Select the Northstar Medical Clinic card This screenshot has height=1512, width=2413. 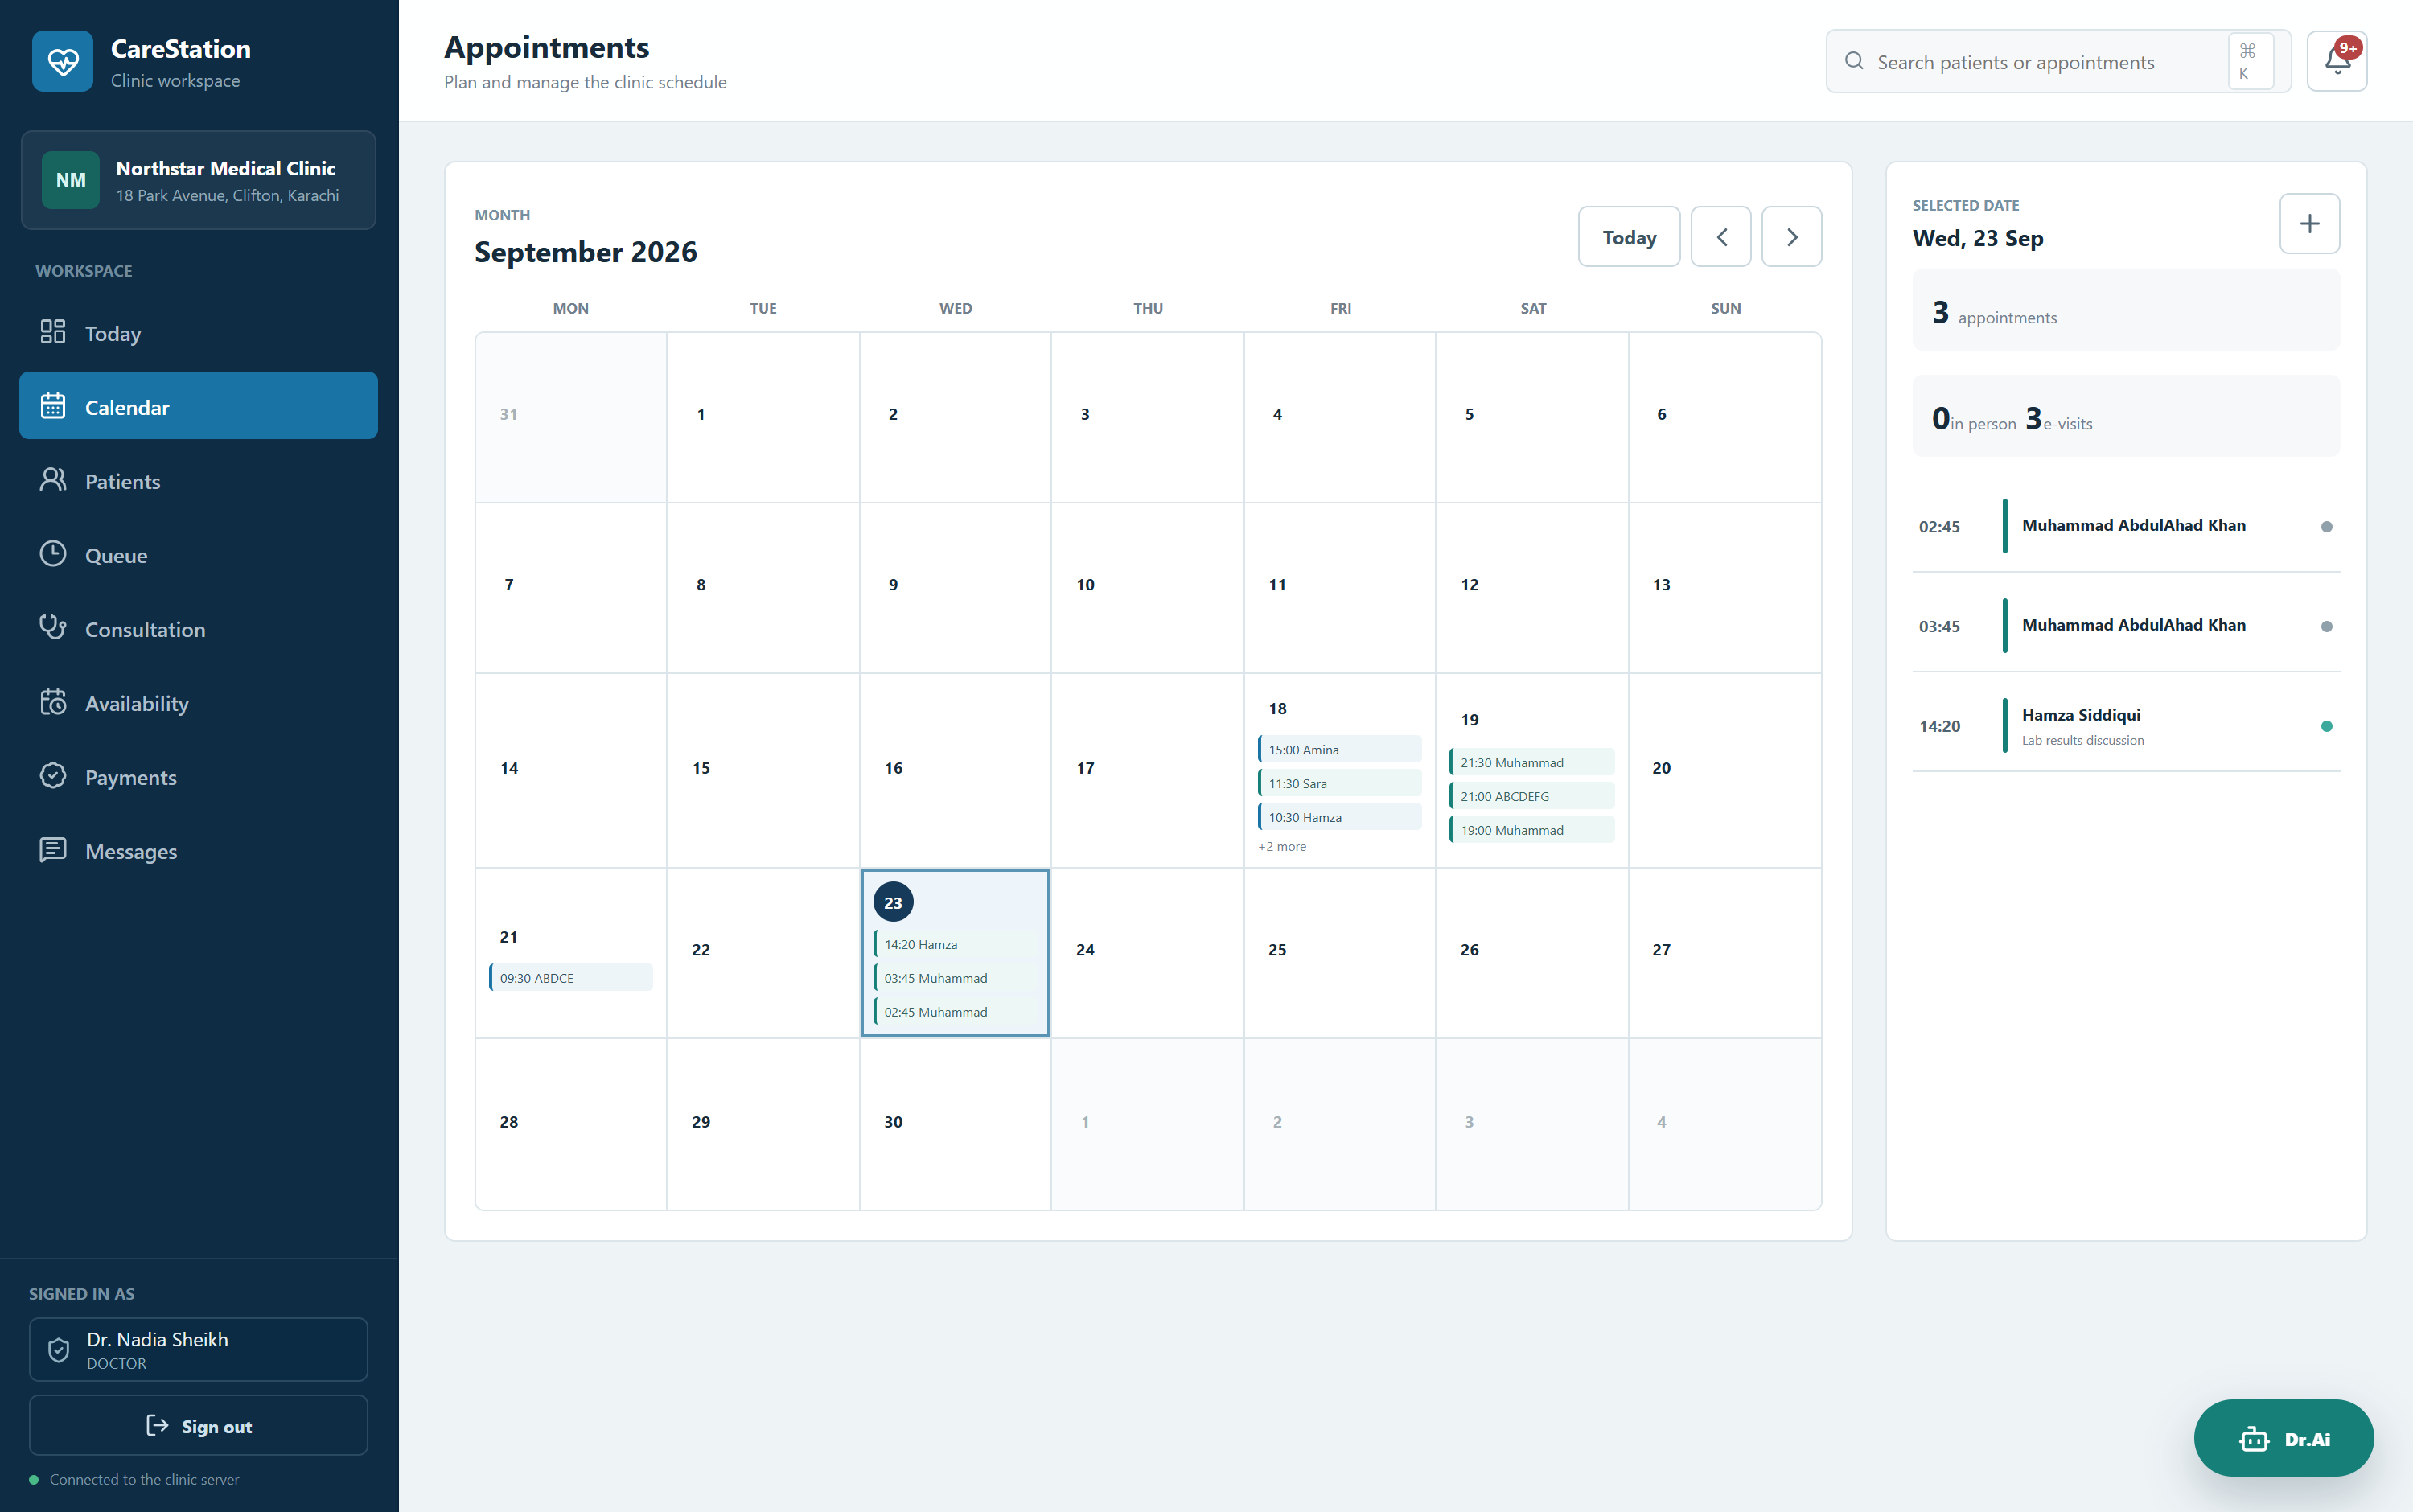198,180
